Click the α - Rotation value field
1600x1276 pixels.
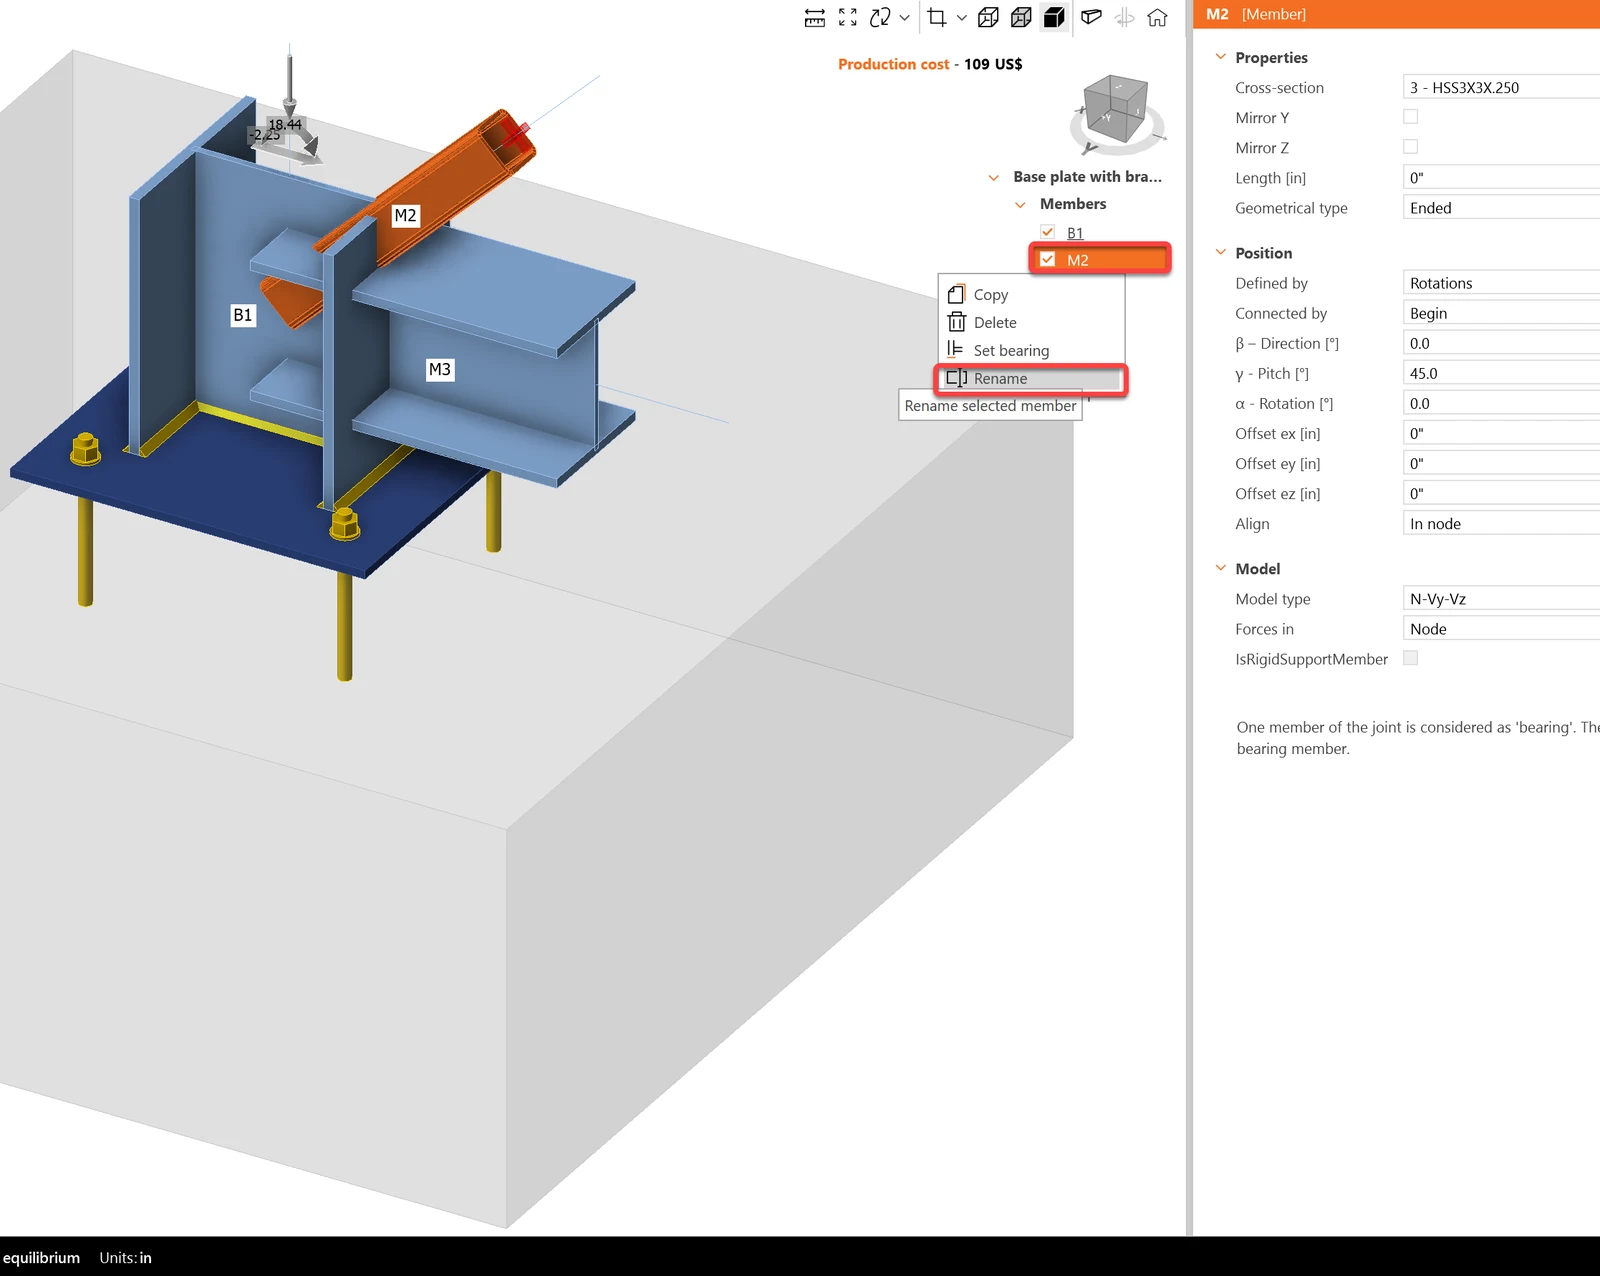[1501, 403]
